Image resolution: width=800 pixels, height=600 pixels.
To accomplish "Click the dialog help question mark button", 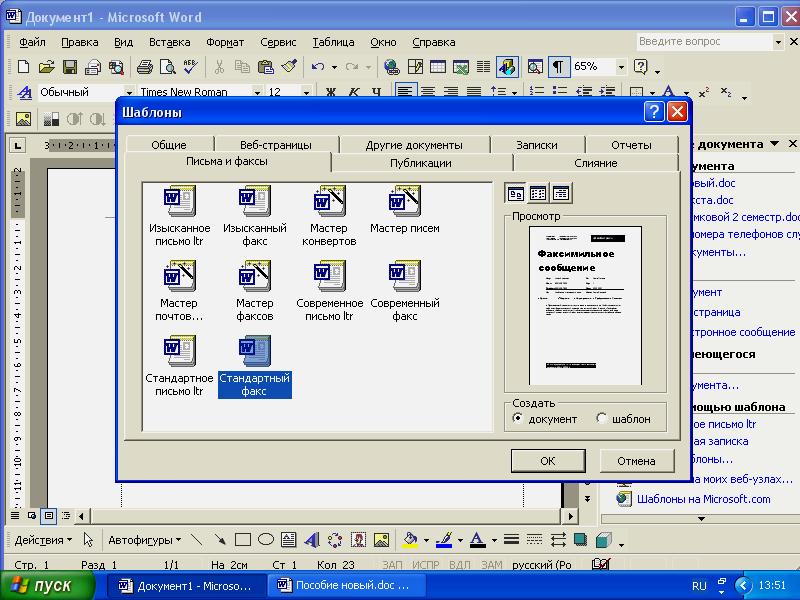I will (x=654, y=112).
